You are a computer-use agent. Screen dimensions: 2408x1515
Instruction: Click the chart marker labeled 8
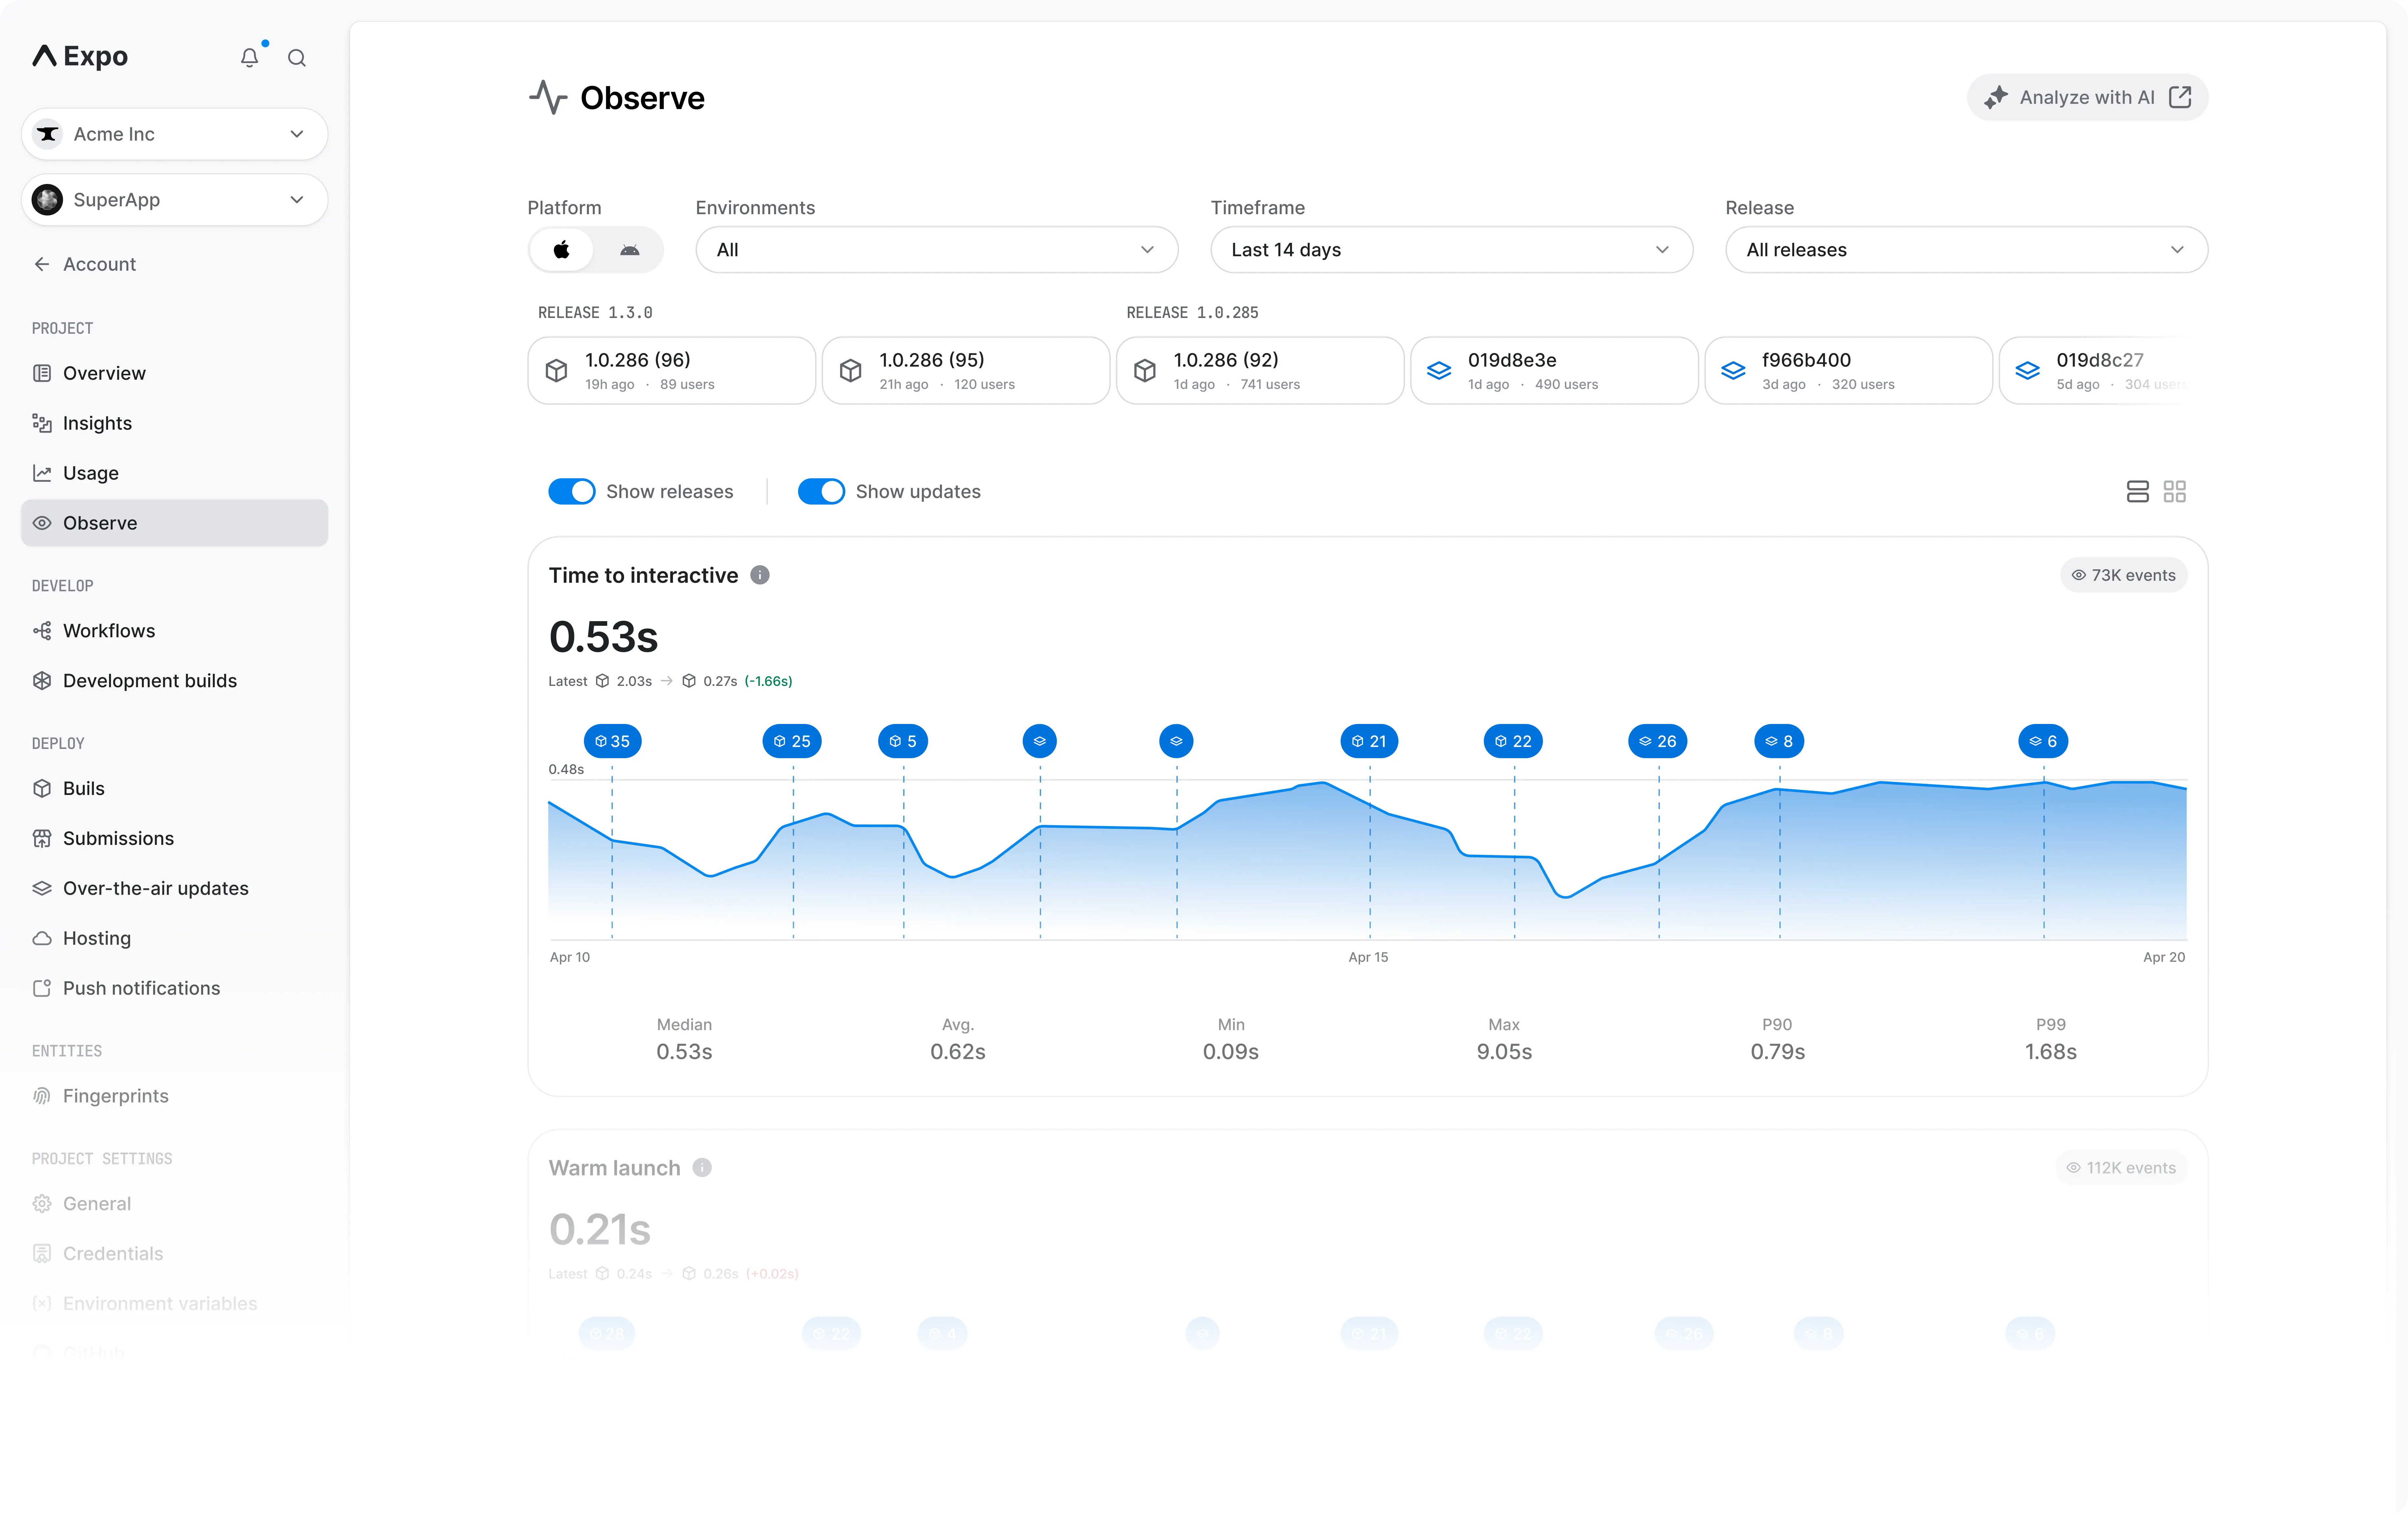point(1779,741)
